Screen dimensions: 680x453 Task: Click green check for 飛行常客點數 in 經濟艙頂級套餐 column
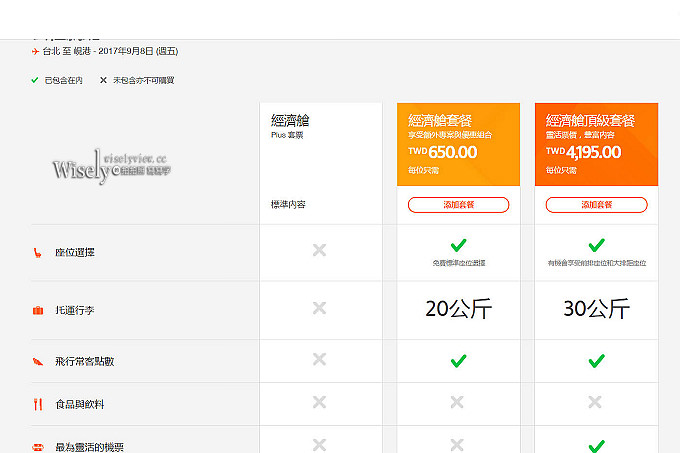[x=596, y=361]
